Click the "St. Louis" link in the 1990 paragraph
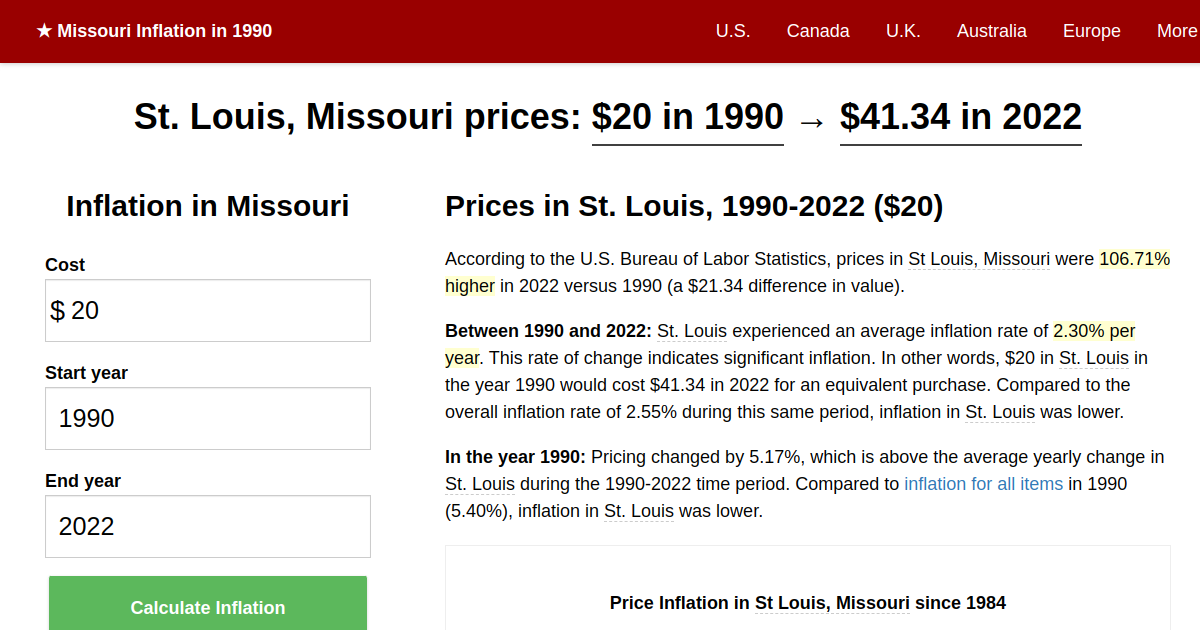The width and height of the screenshot is (1200, 630). pyautogui.click(x=480, y=483)
